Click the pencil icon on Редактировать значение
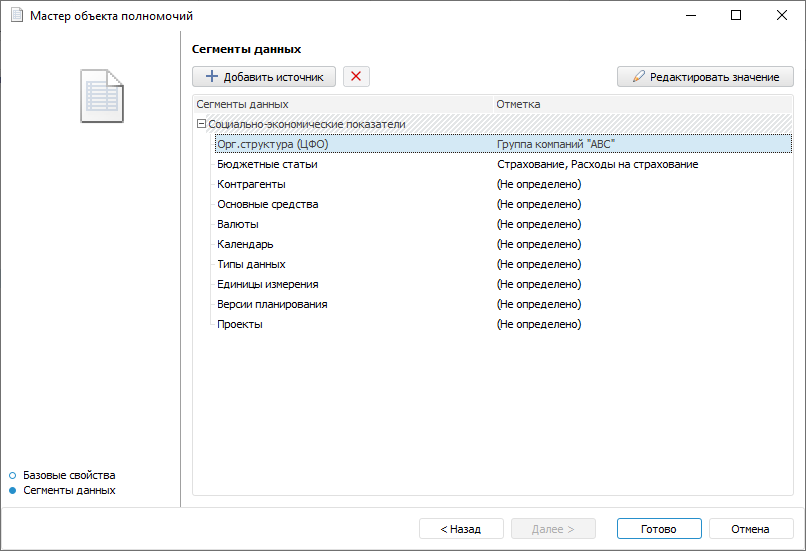 (637, 77)
